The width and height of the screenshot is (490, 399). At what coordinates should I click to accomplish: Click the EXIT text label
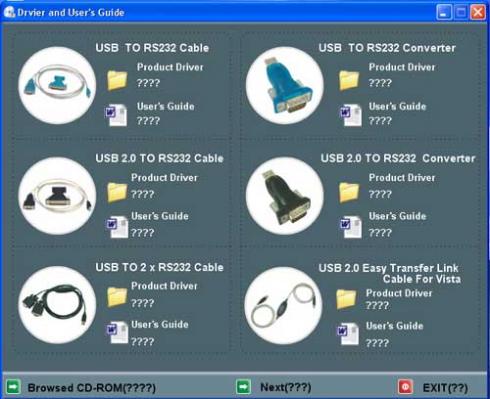445,388
